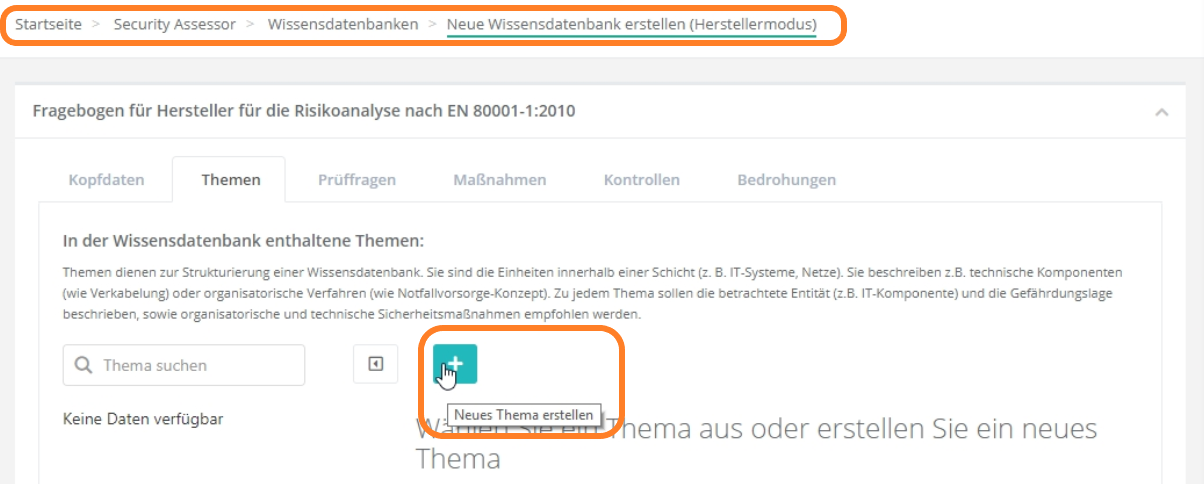This screenshot has width=1204, height=484.
Task: Go to the Maßnahmen tab
Action: point(500,180)
